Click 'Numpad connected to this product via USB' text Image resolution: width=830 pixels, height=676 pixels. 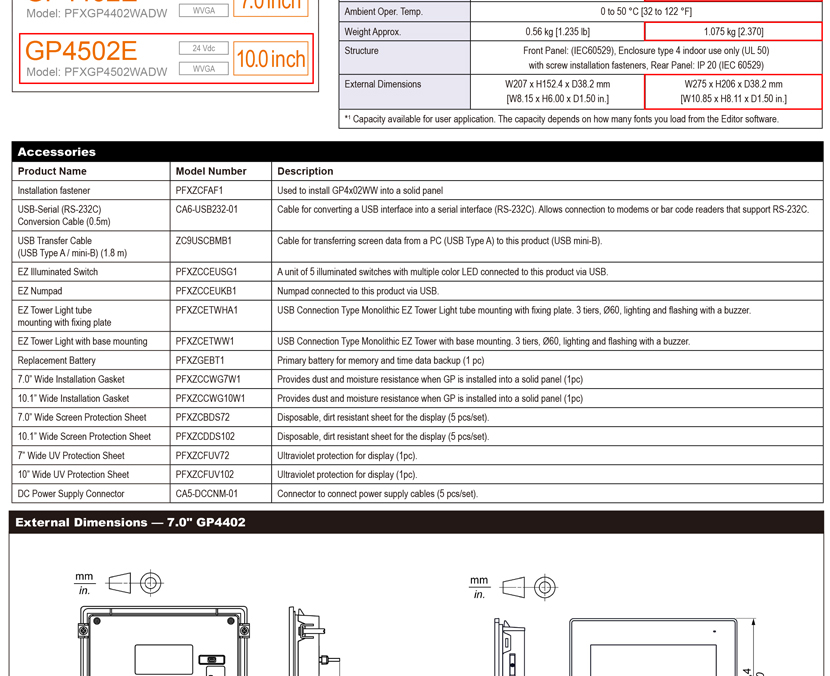click(x=358, y=291)
